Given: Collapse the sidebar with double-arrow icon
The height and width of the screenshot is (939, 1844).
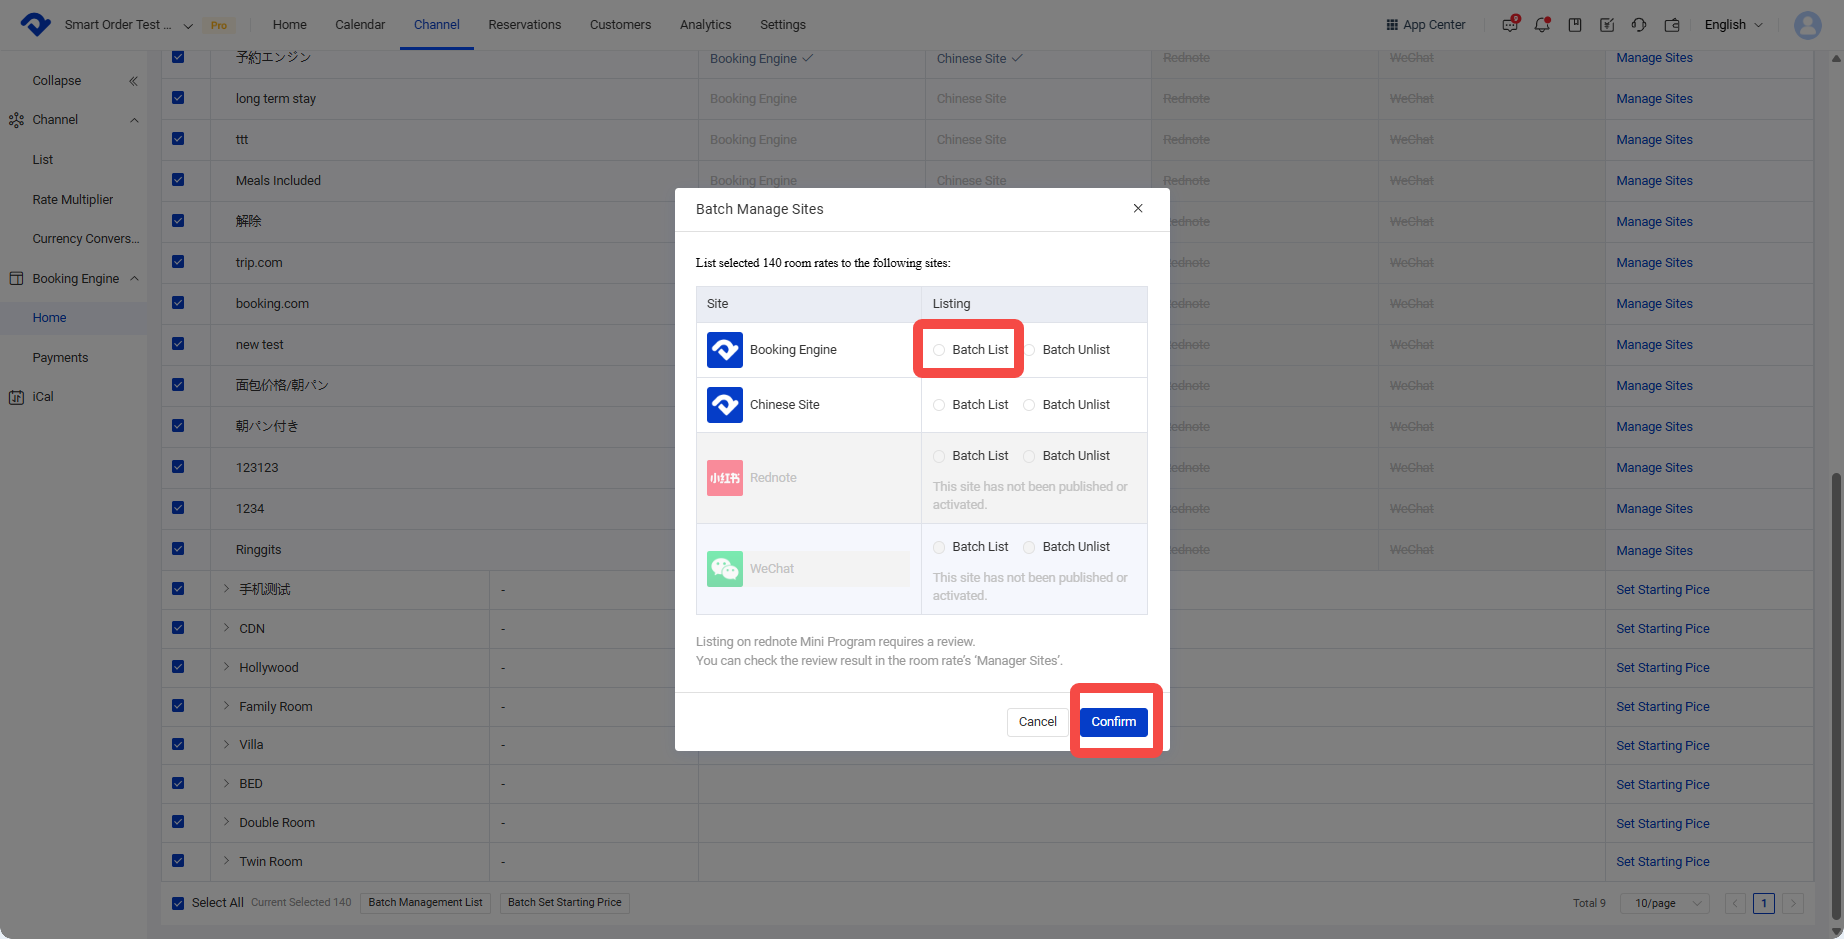Looking at the screenshot, I should click(x=133, y=81).
